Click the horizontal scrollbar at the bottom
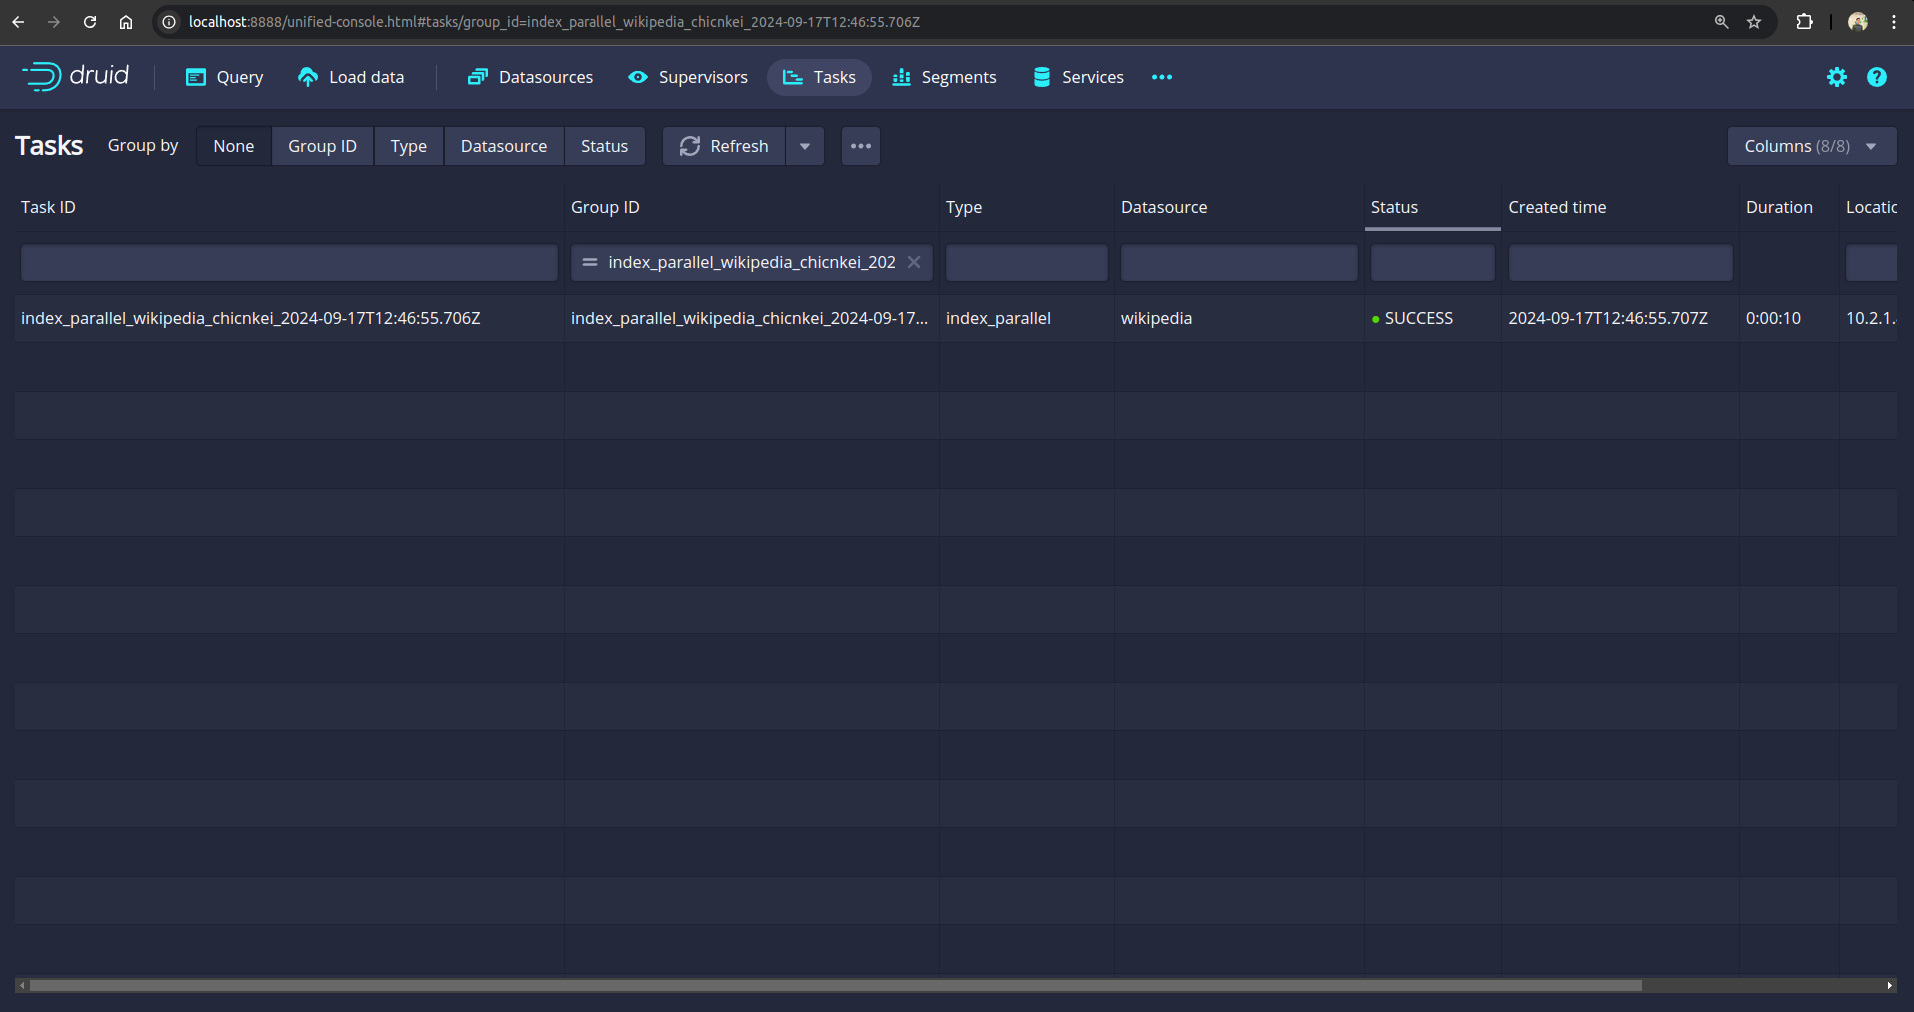1914x1012 pixels. click(835, 985)
